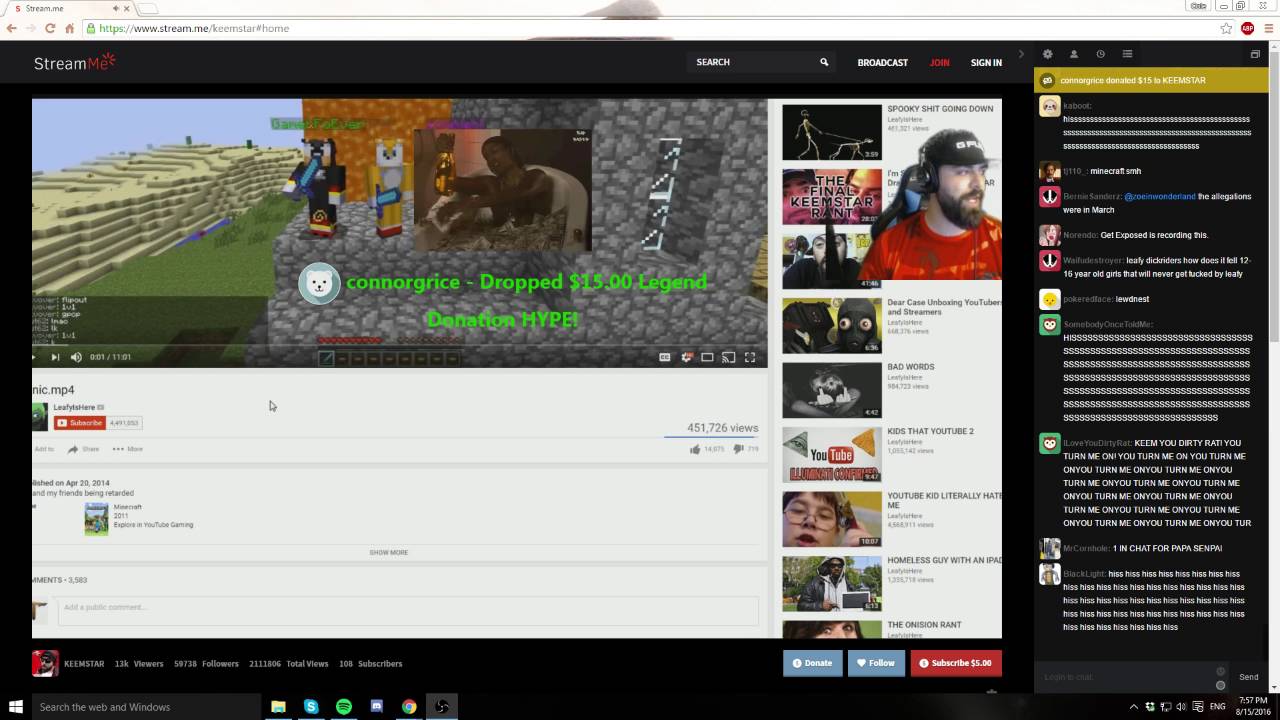This screenshot has width=1280, height=720.
Task: Open HOMELESS GUY WITH AN IPAD video
Action: [832, 584]
